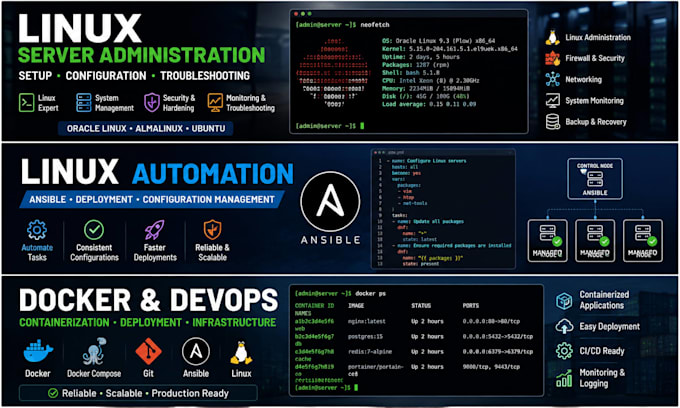The width and height of the screenshot is (680, 408).
Task: Select the "OS: Oracle Linux 9.3" line
Action: 438,40
